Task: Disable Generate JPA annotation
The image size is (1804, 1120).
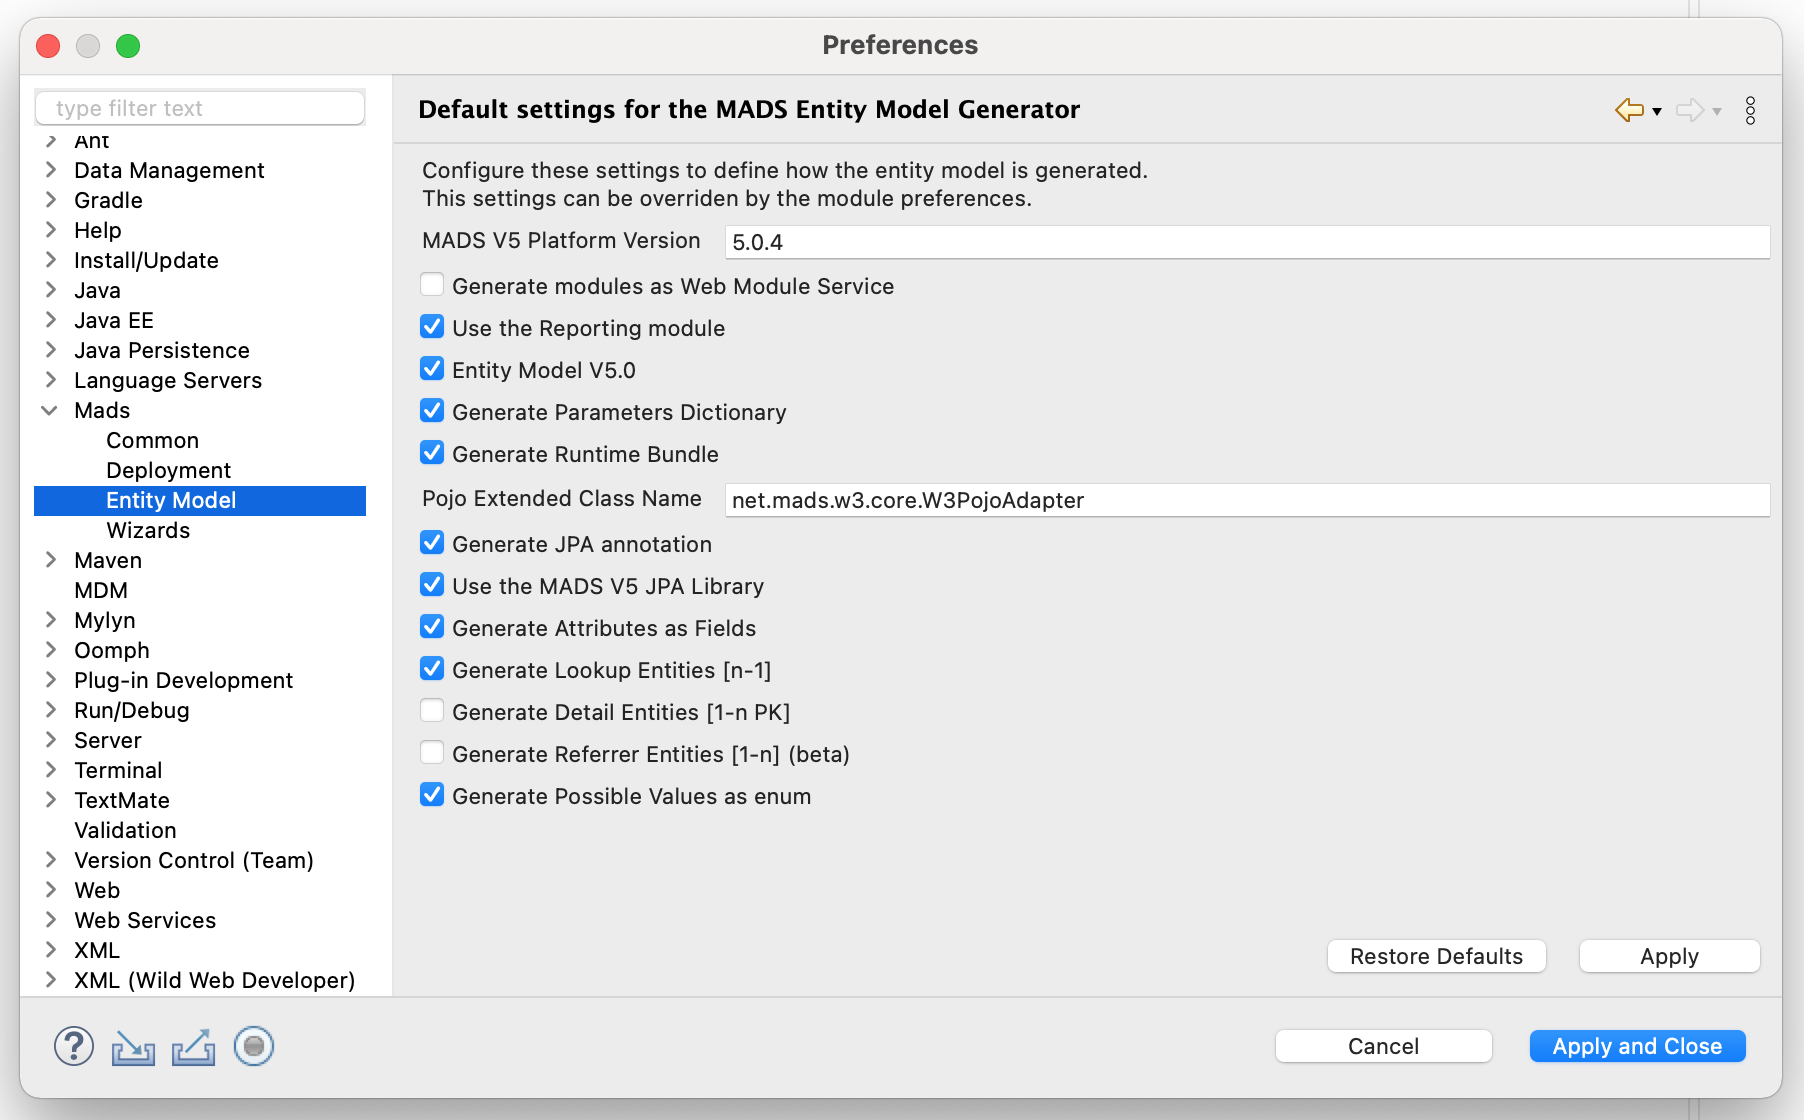Action: point(431,542)
